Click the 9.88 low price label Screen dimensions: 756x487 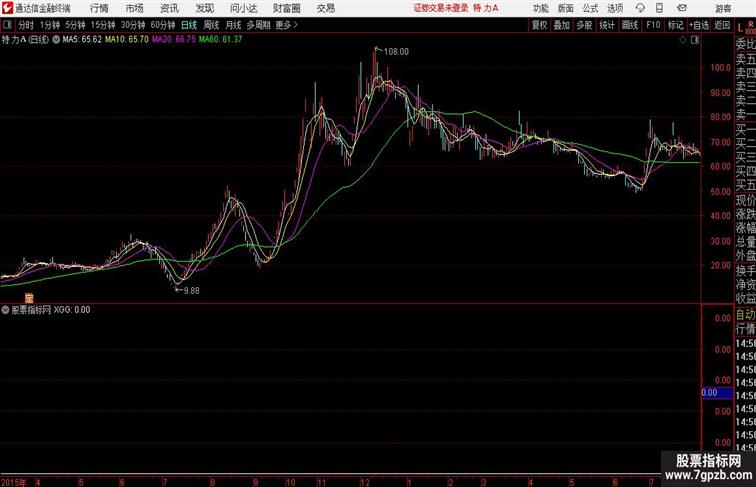[191, 291]
